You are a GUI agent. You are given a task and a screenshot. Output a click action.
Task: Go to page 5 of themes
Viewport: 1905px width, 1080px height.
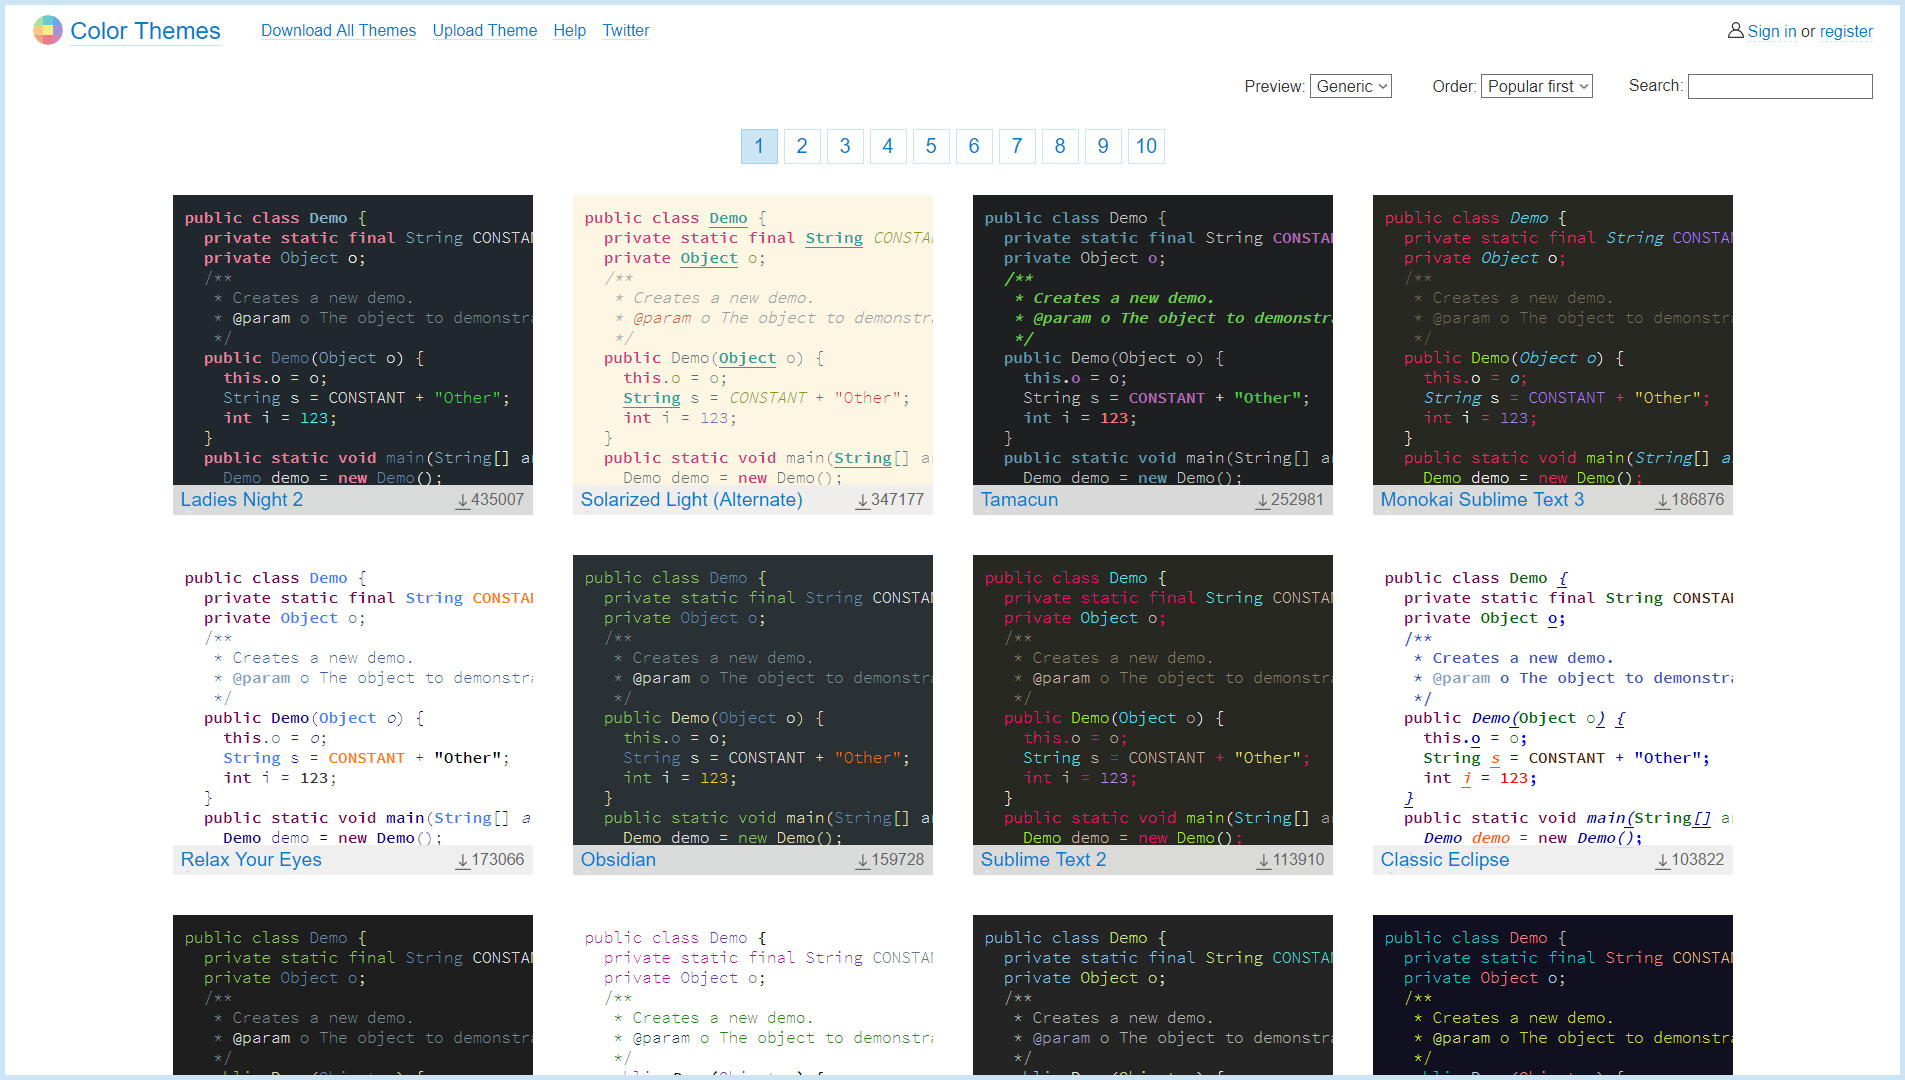(931, 146)
